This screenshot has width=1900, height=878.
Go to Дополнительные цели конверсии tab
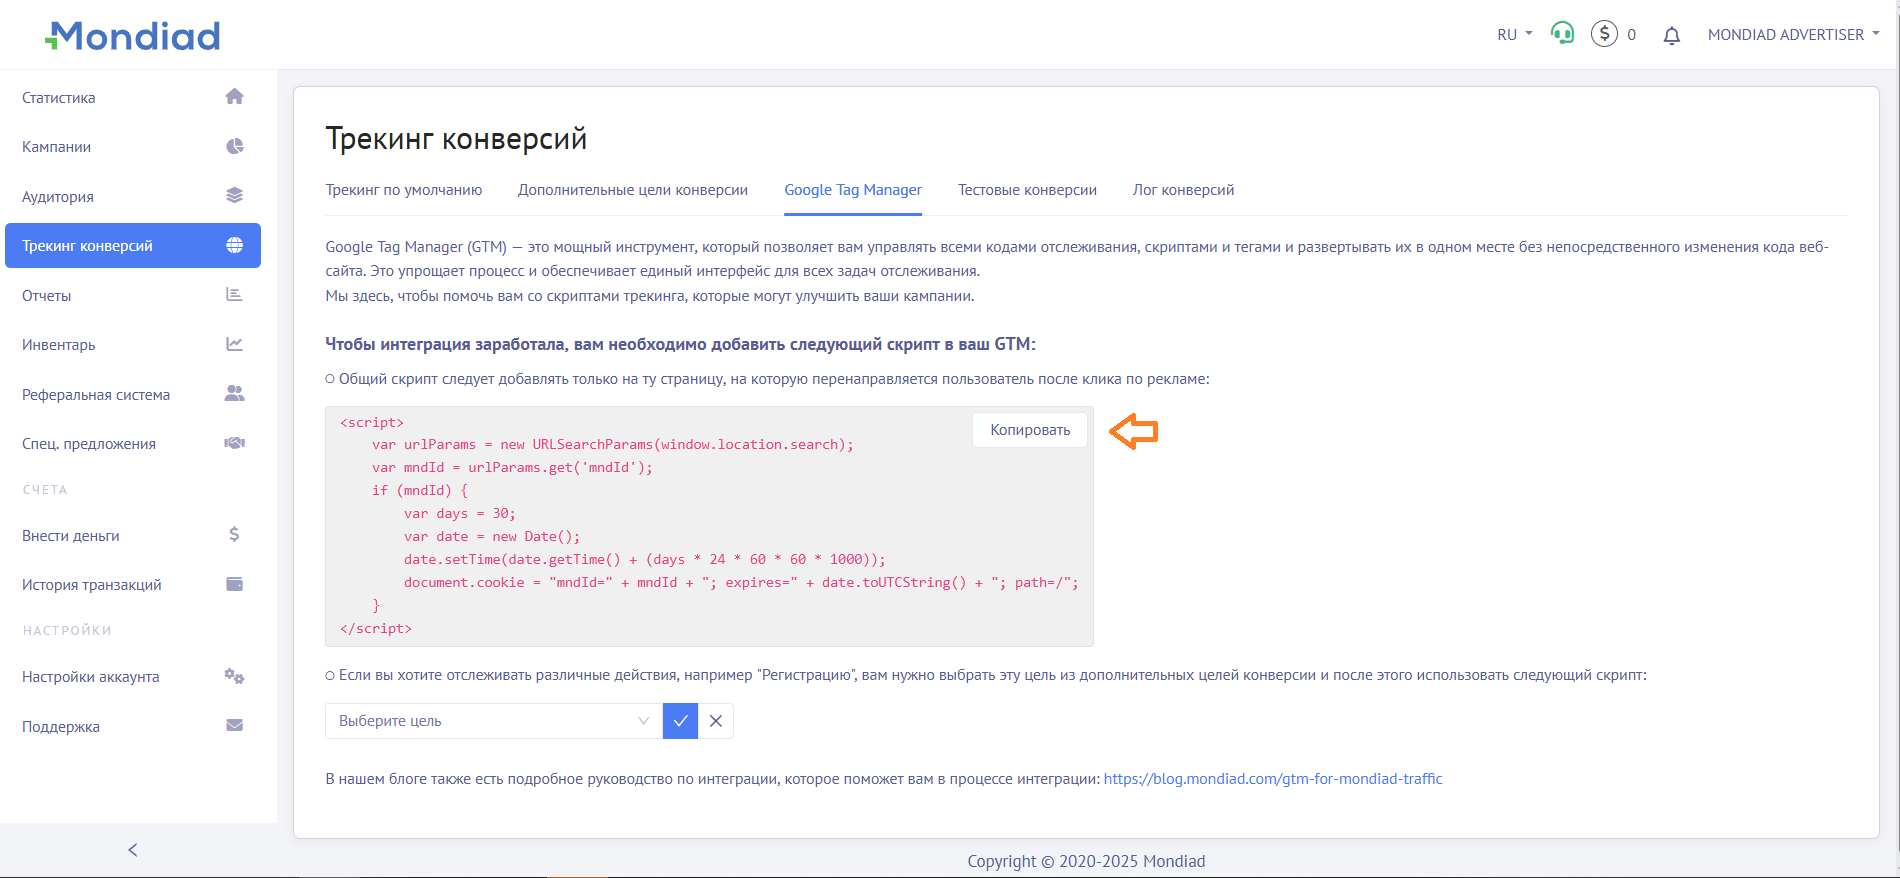click(x=632, y=190)
